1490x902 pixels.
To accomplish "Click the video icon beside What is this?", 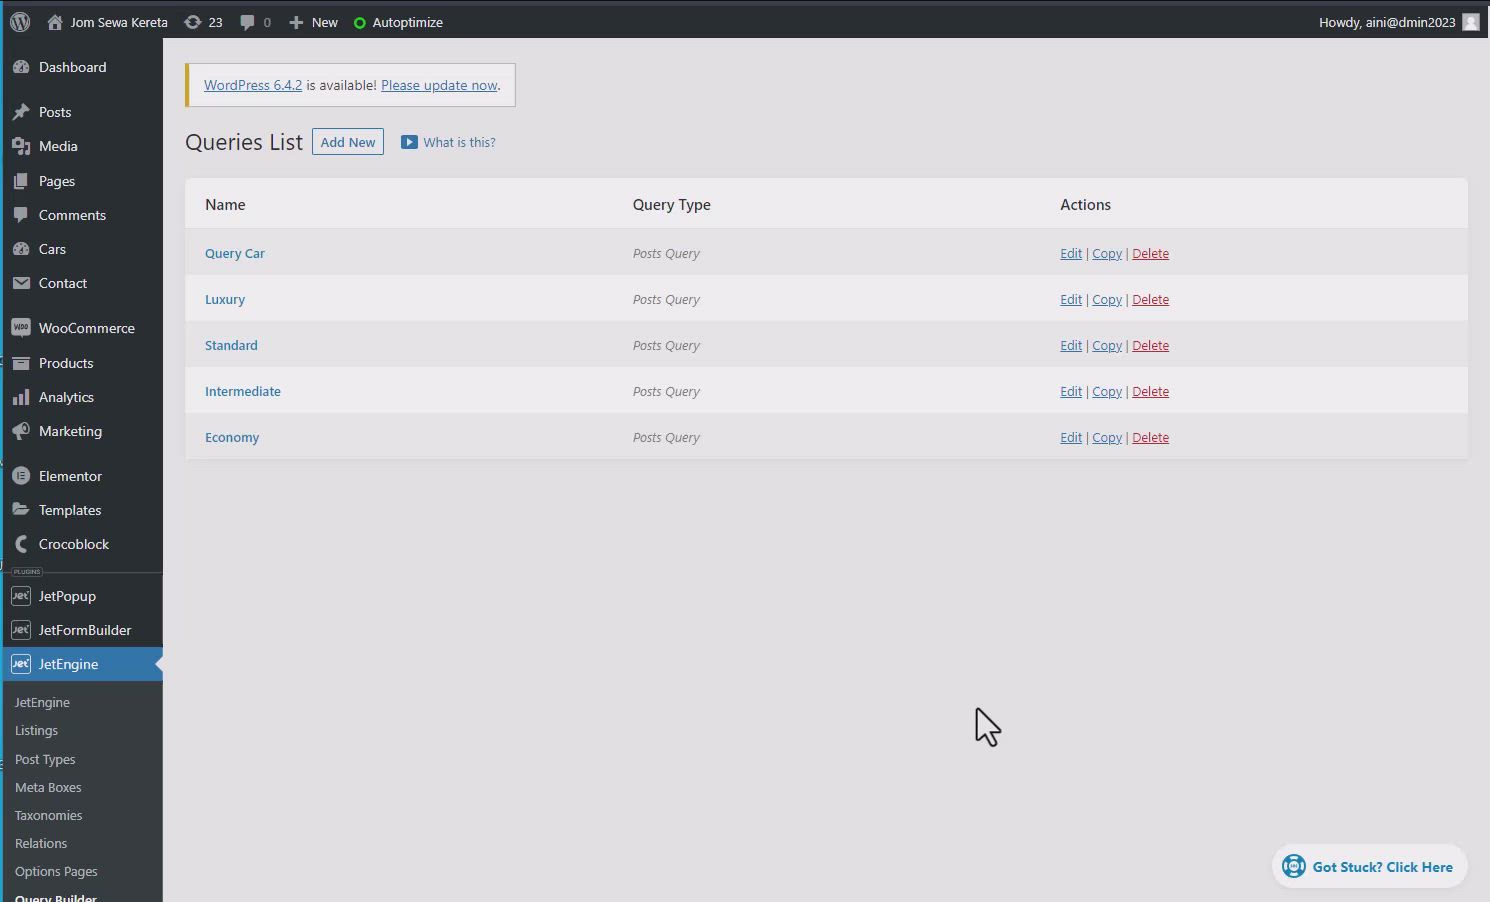I will tap(409, 142).
